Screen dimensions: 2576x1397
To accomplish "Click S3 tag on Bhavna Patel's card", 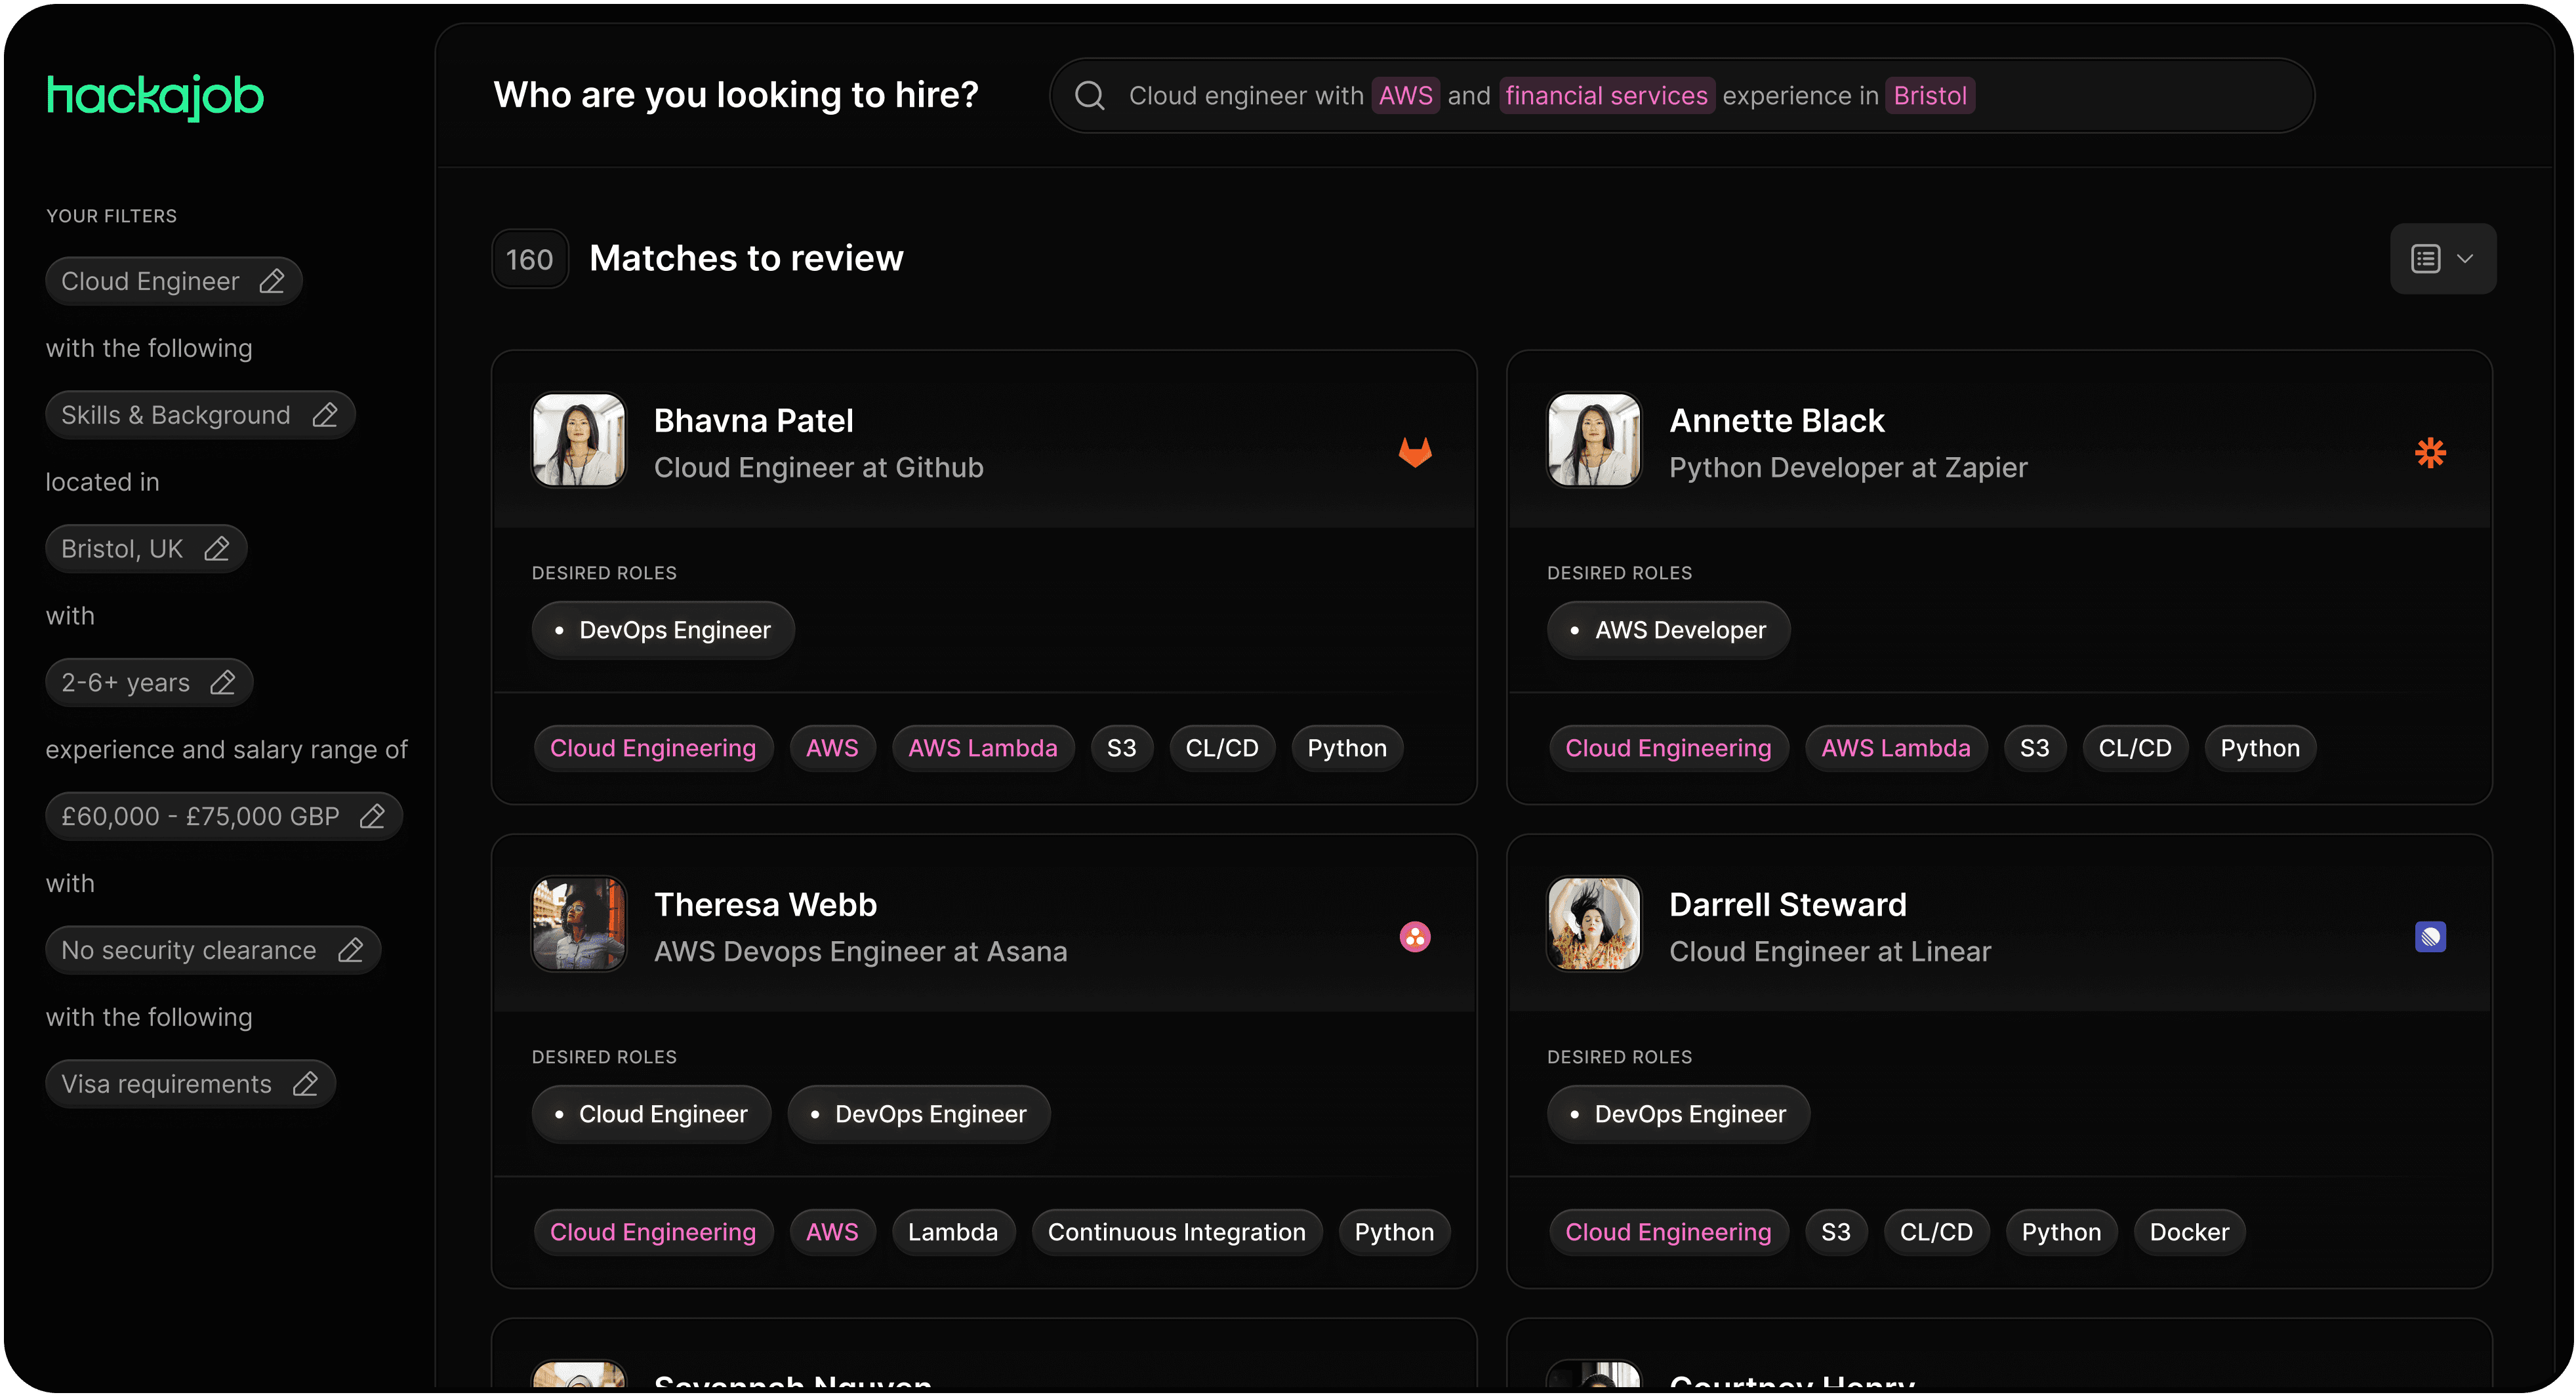I will (x=1121, y=749).
